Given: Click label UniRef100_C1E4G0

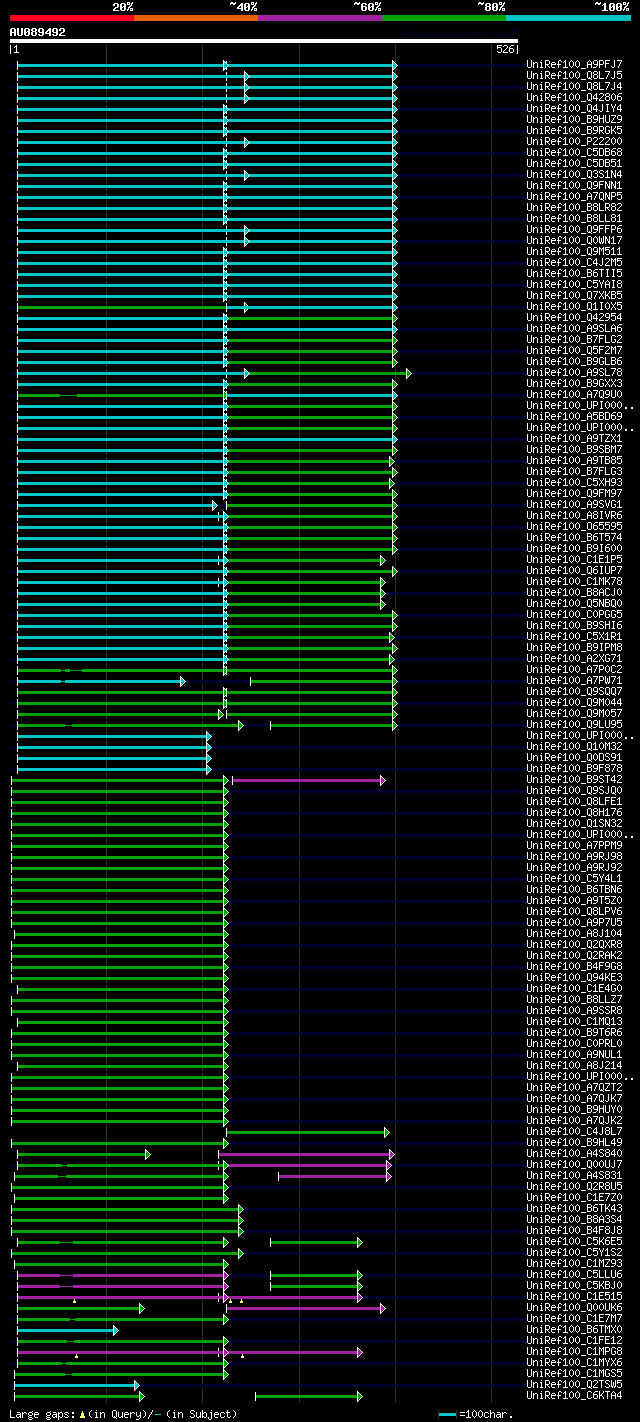Looking at the screenshot, I should pyautogui.click(x=575, y=989).
